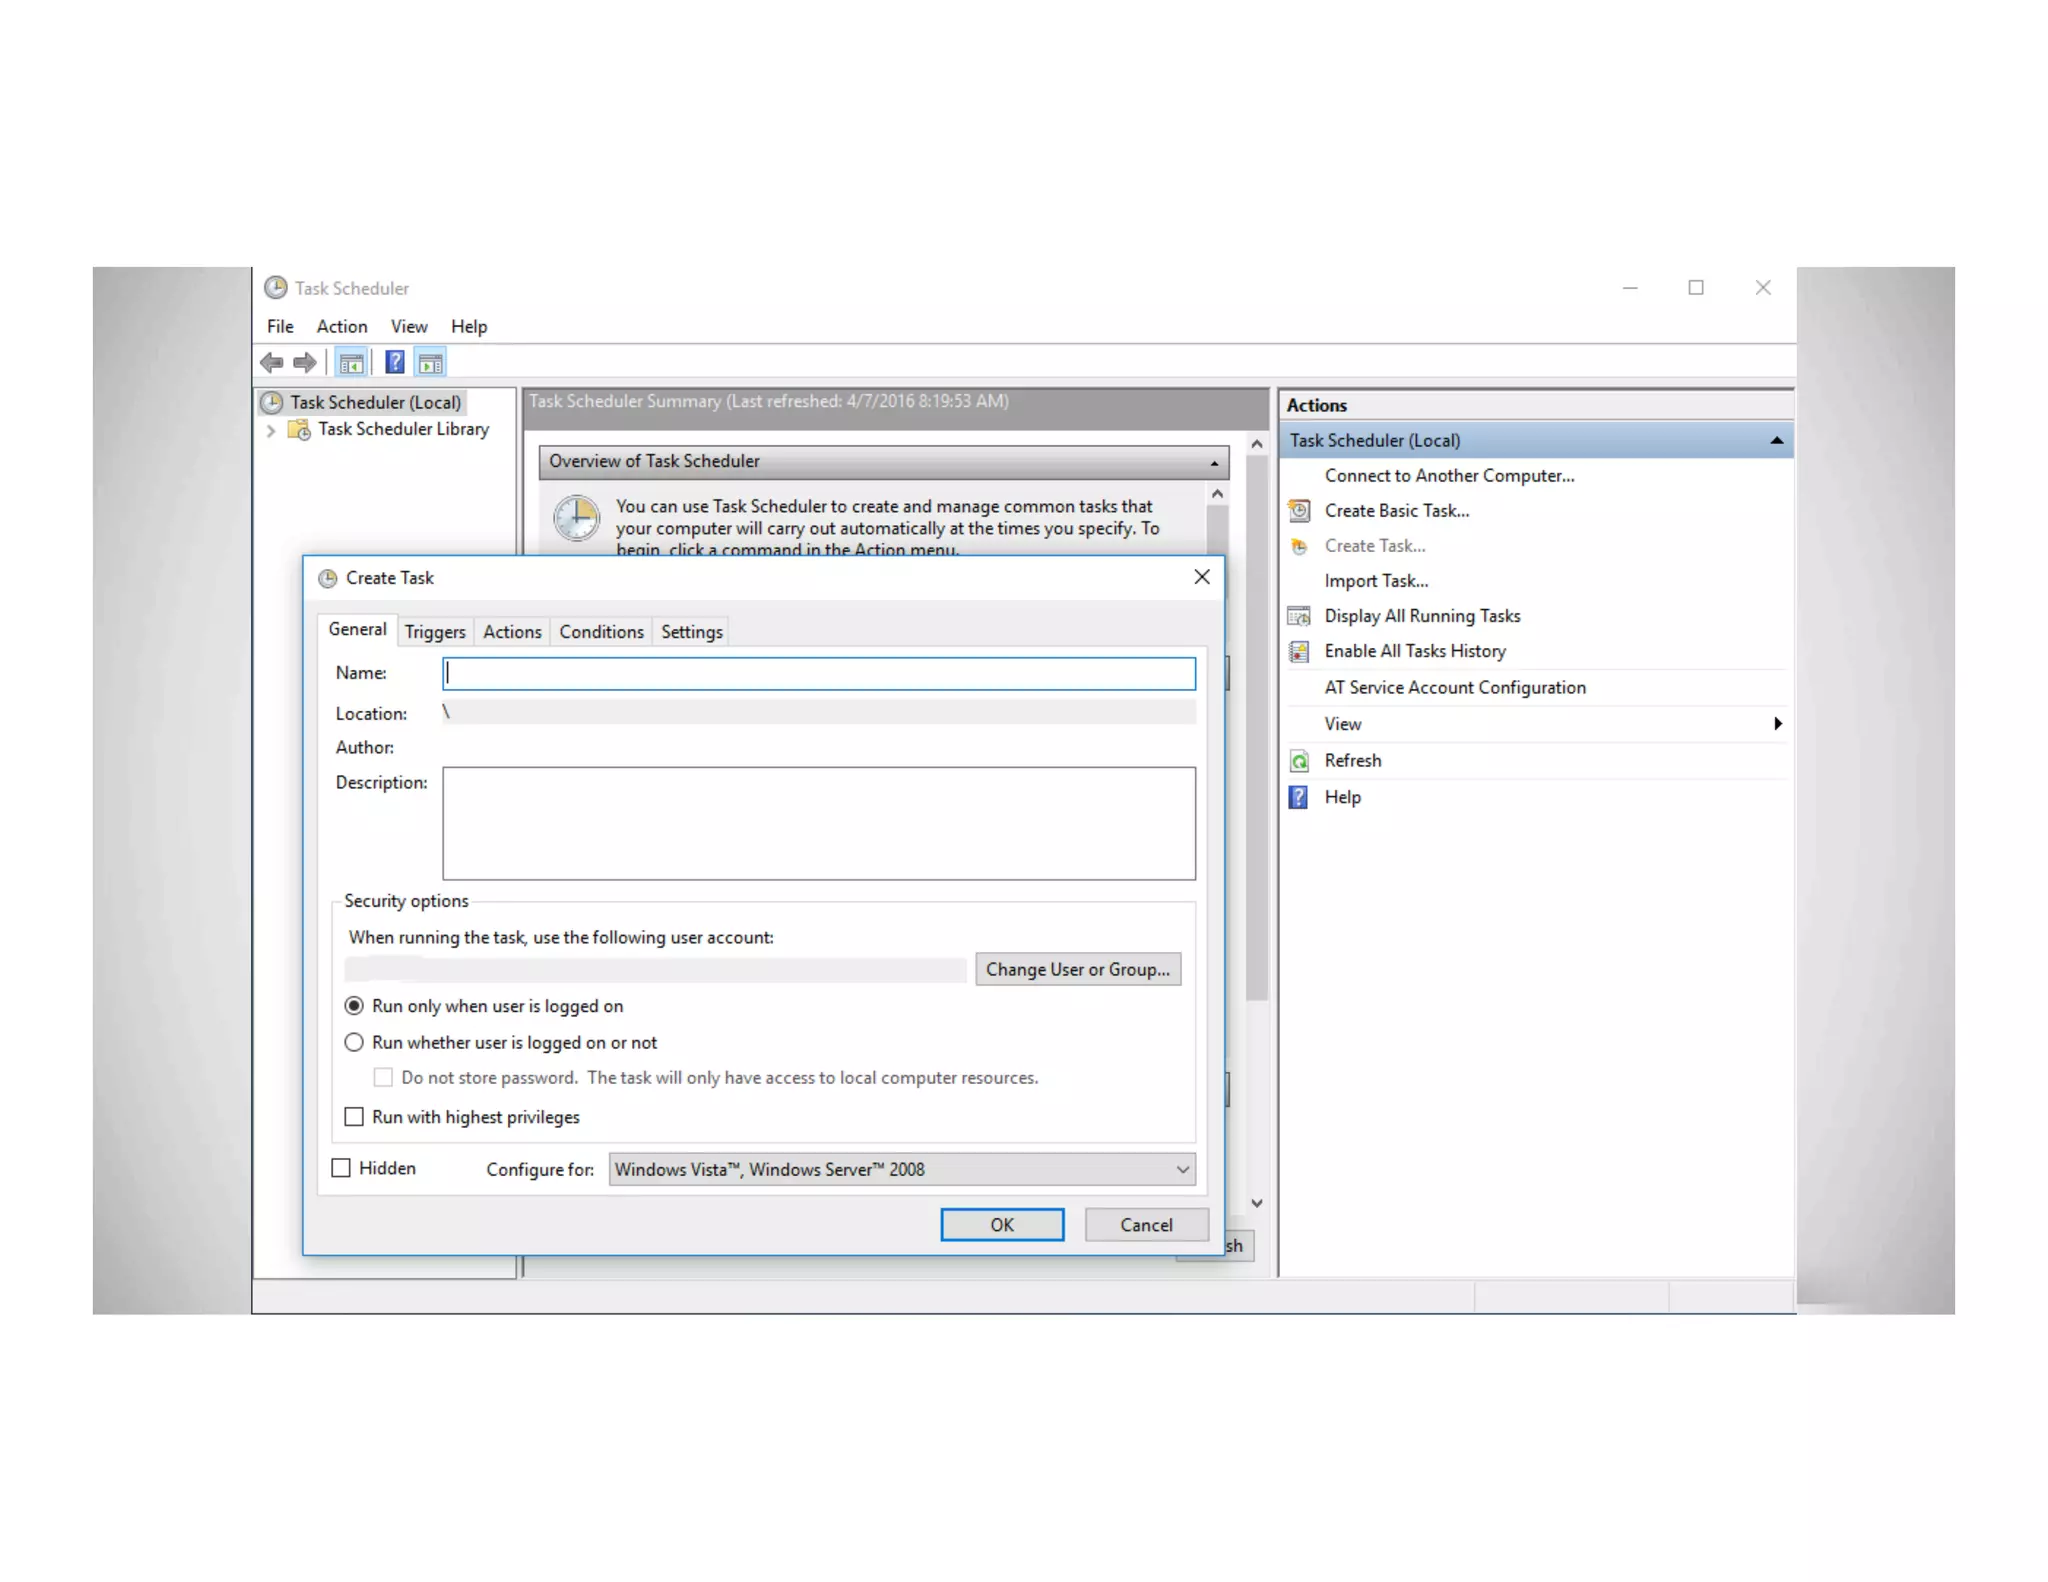
Task: Click the Enable All Tasks History icon
Action: (x=1299, y=652)
